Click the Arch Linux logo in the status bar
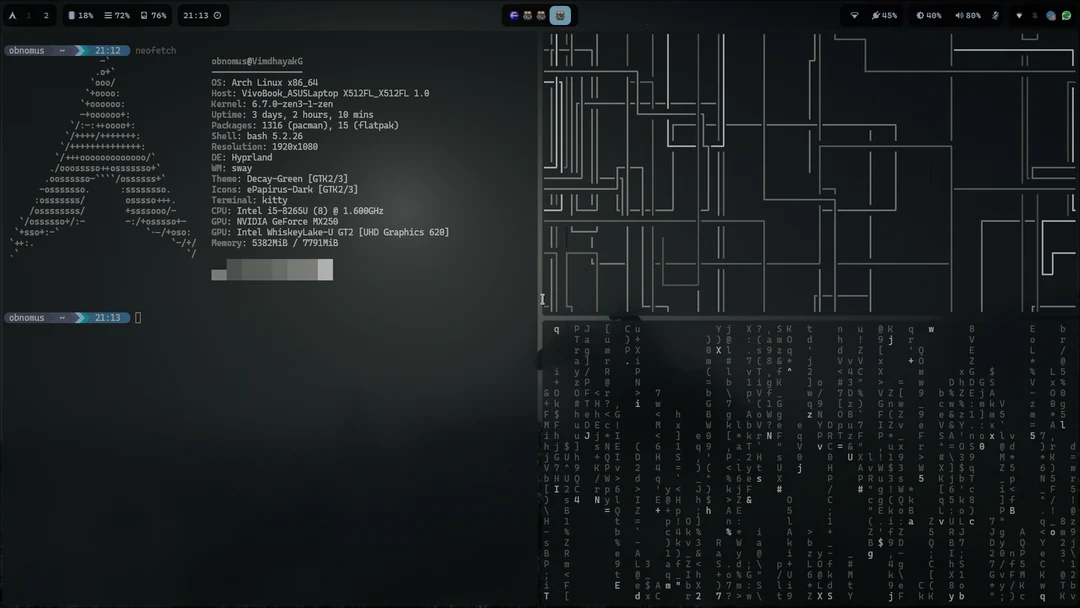Screen dimensions: 1080x608 pos(12,15)
